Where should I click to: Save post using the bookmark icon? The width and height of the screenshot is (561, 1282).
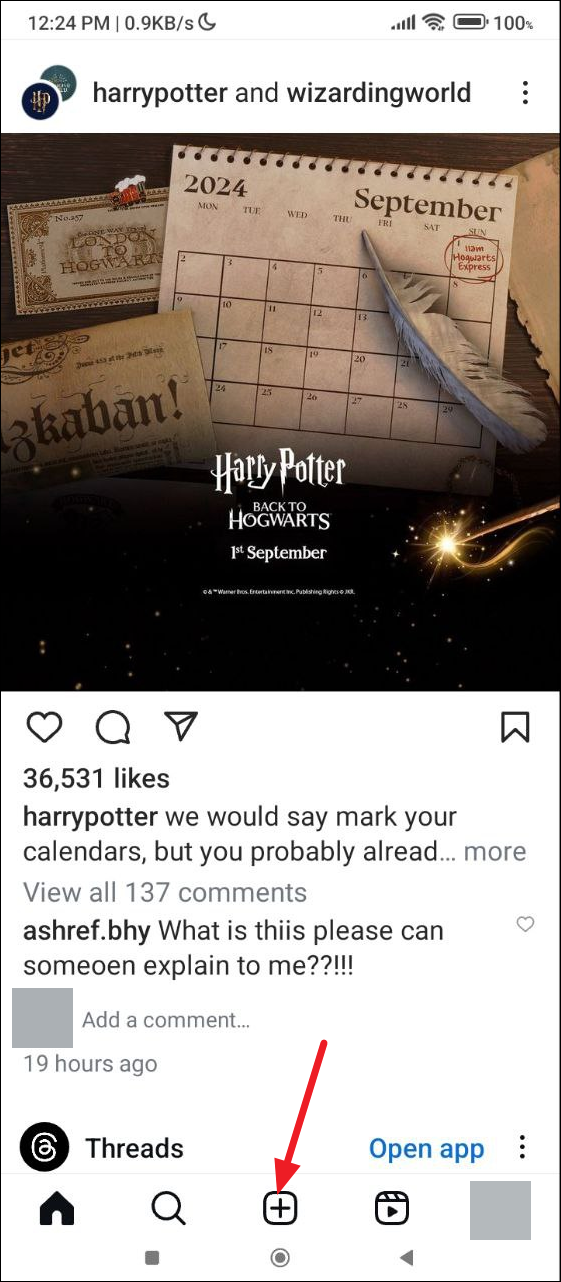point(515,727)
